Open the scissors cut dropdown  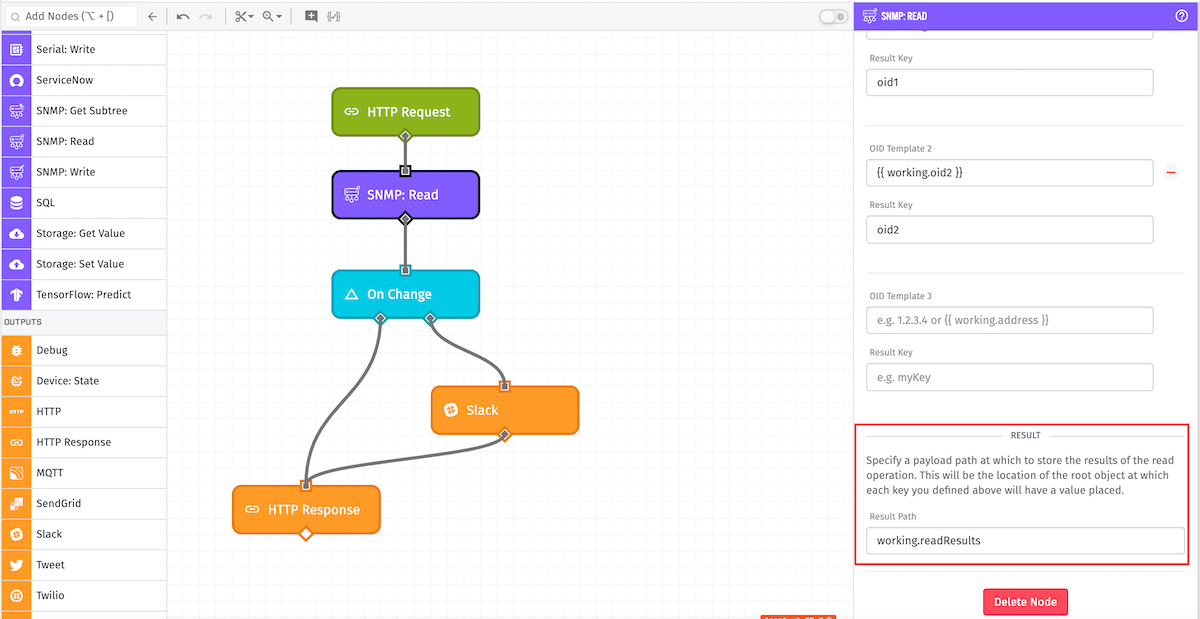(244, 16)
